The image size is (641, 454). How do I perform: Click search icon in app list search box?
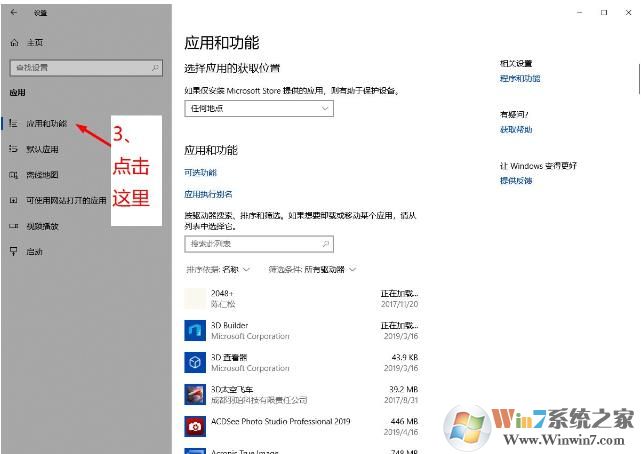point(325,244)
